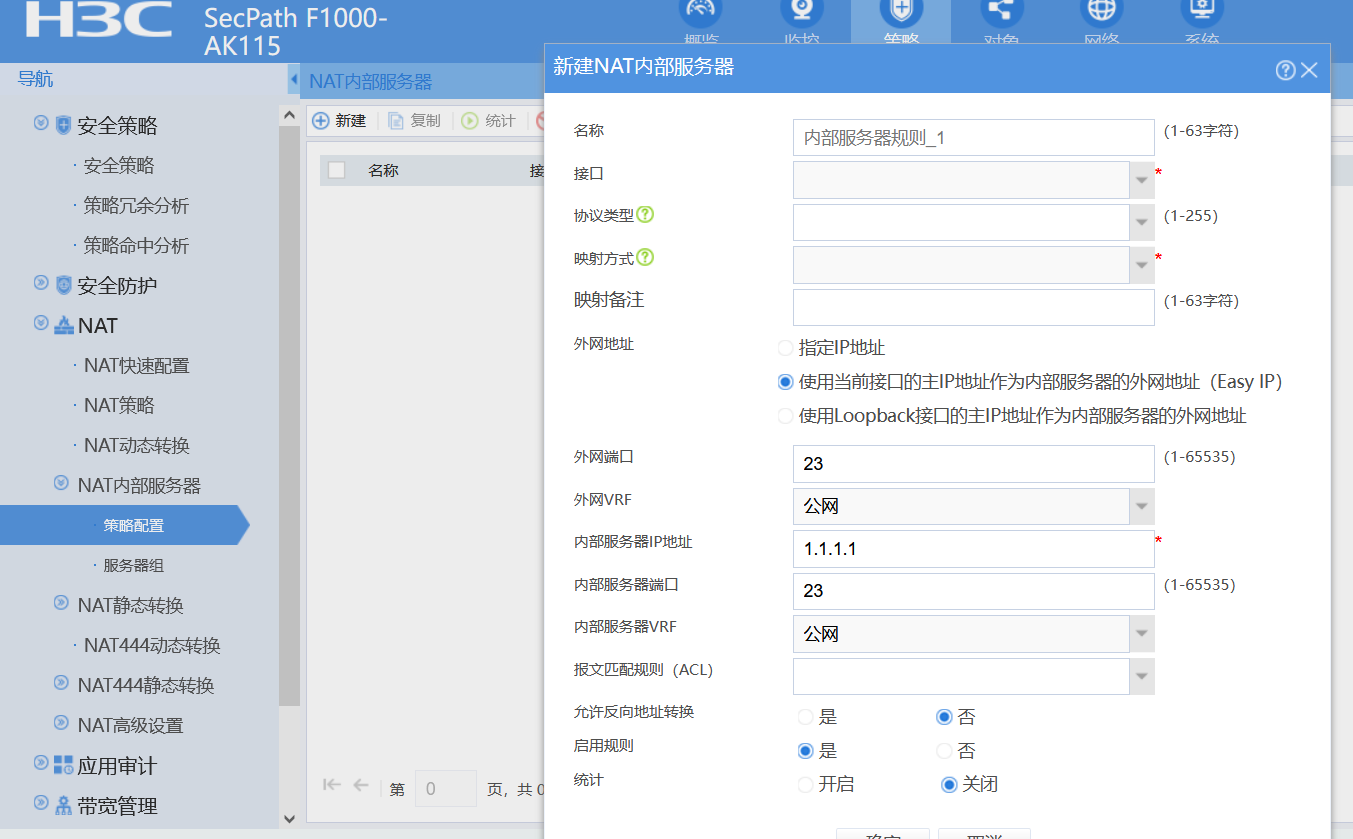The width and height of the screenshot is (1353, 839).
Task: Select the Easy IP external address option
Action: [786, 382]
